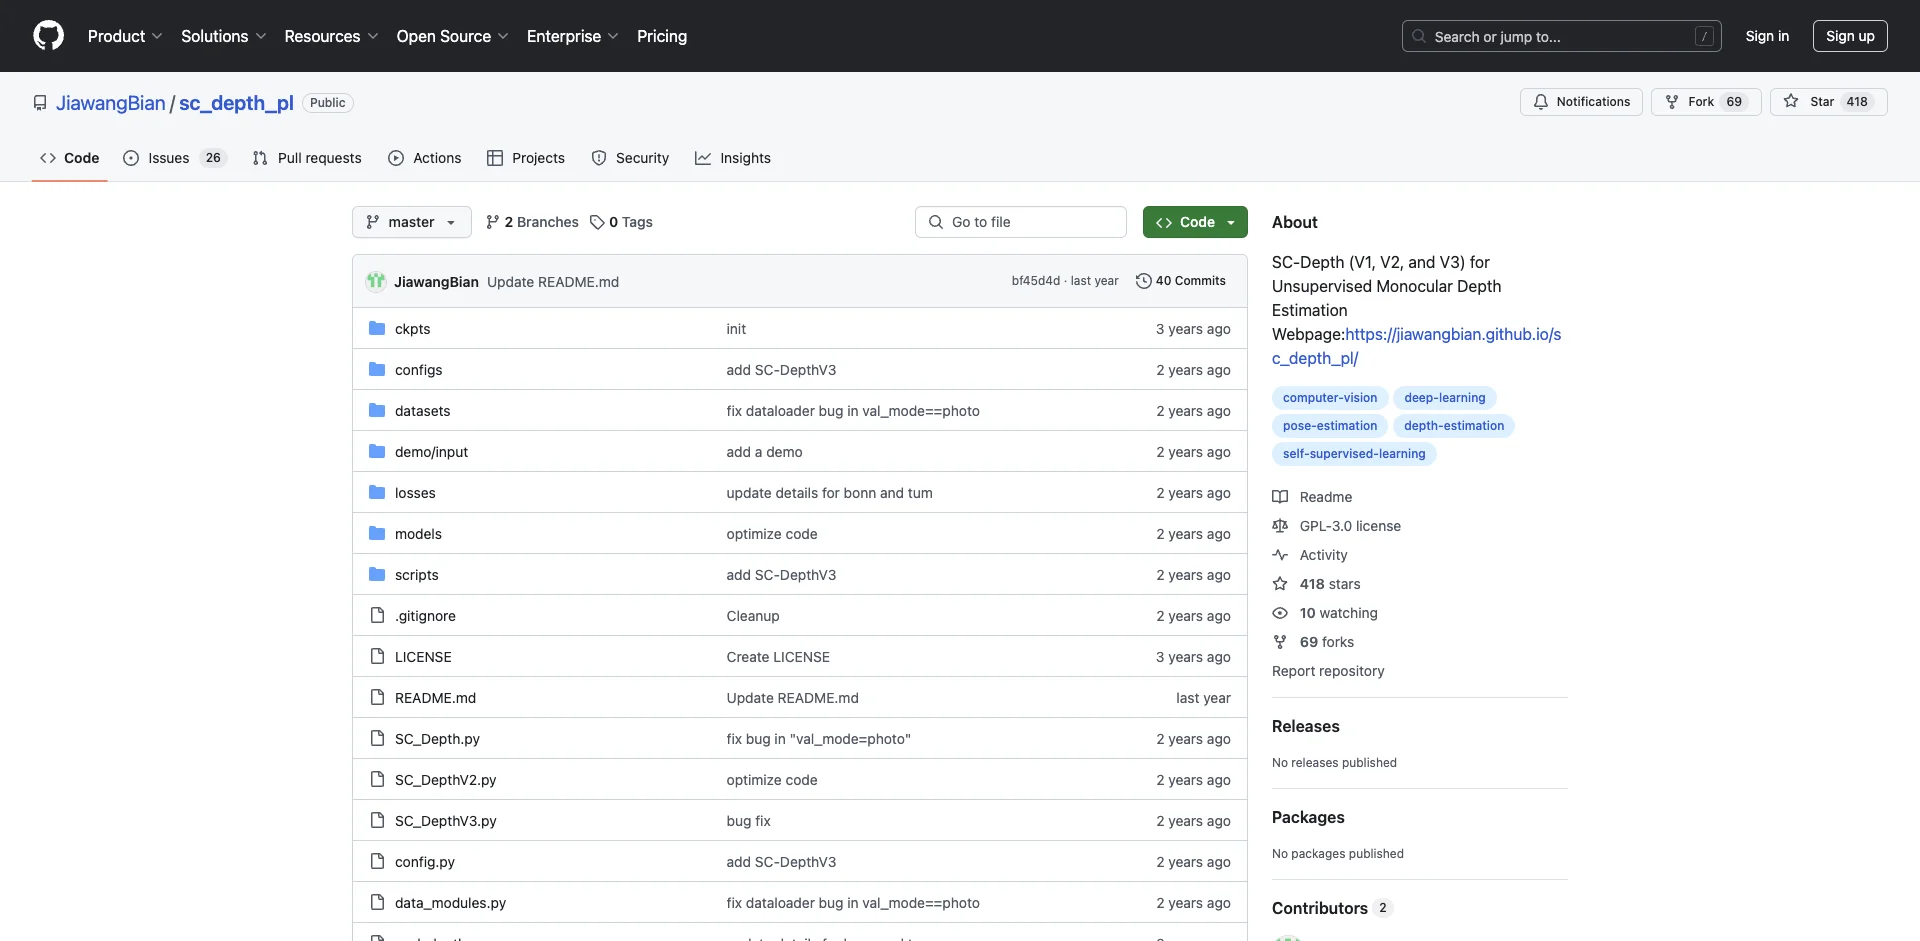The height and width of the screenshot is (941, 1920).
Task: Click the watching eye icon
Action: (1280, 613)
